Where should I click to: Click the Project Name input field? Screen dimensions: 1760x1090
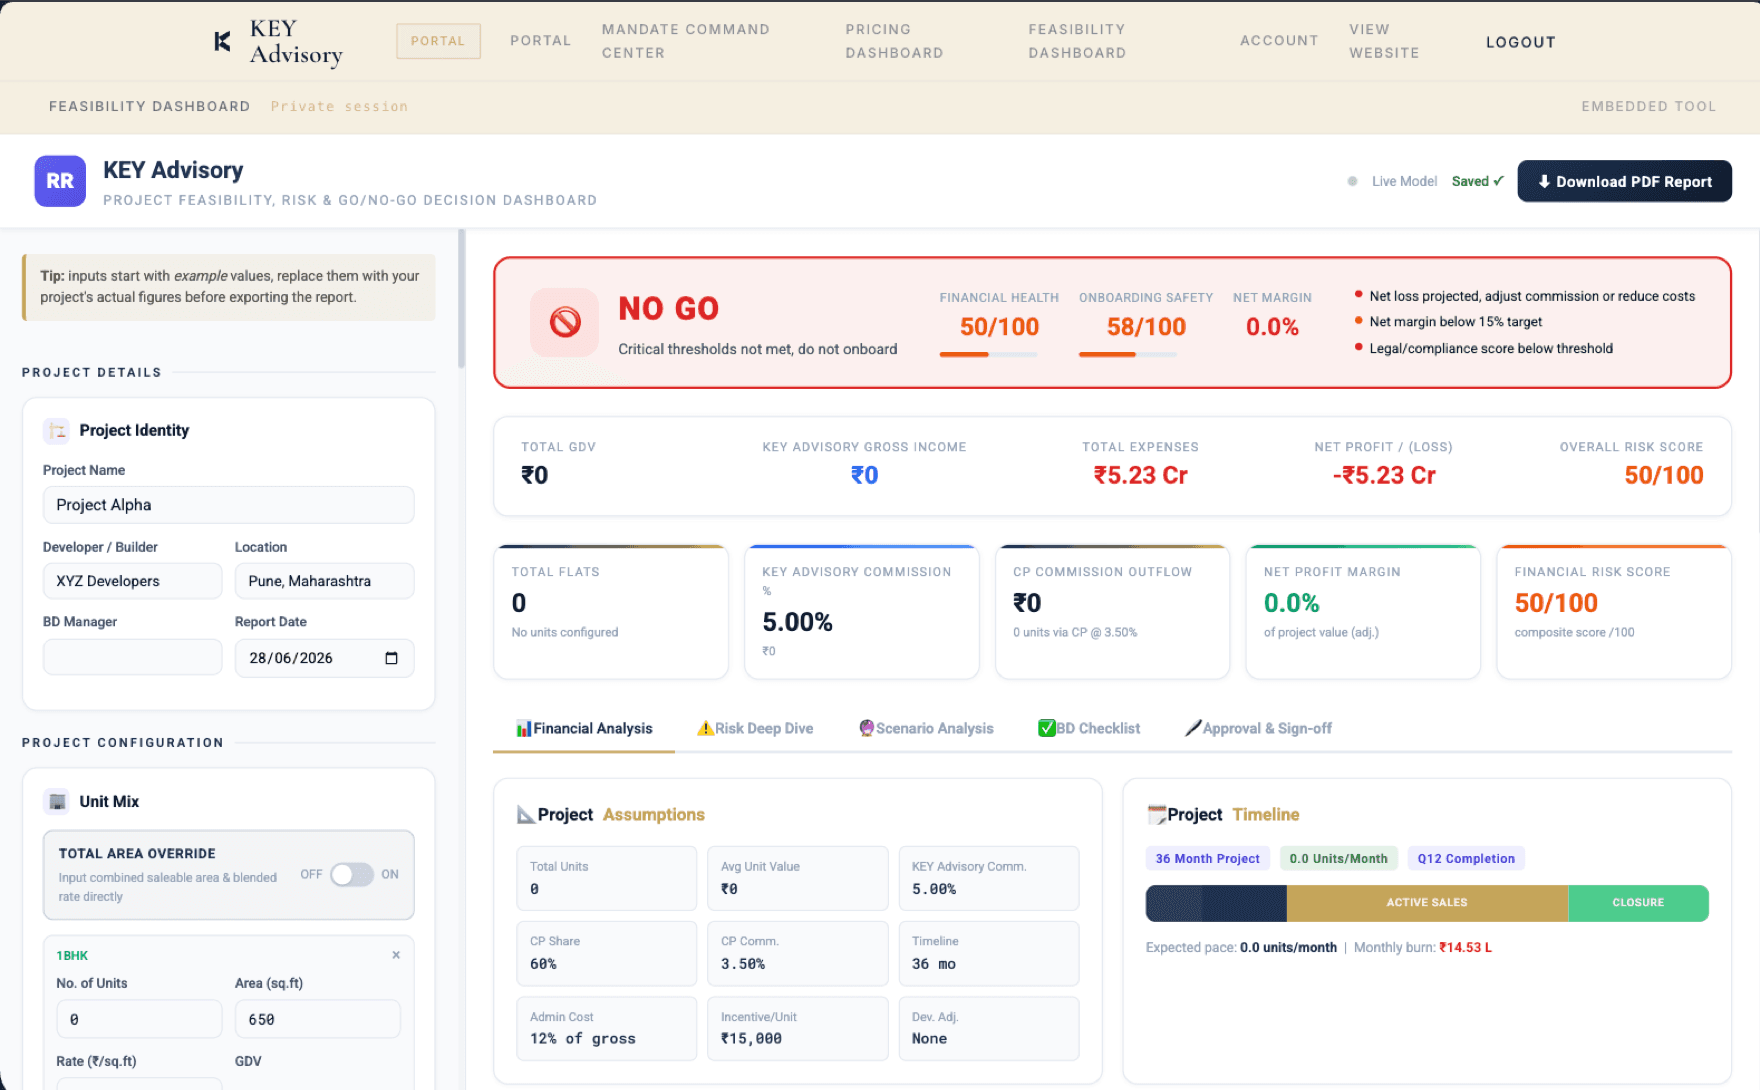tap(228, 505)
